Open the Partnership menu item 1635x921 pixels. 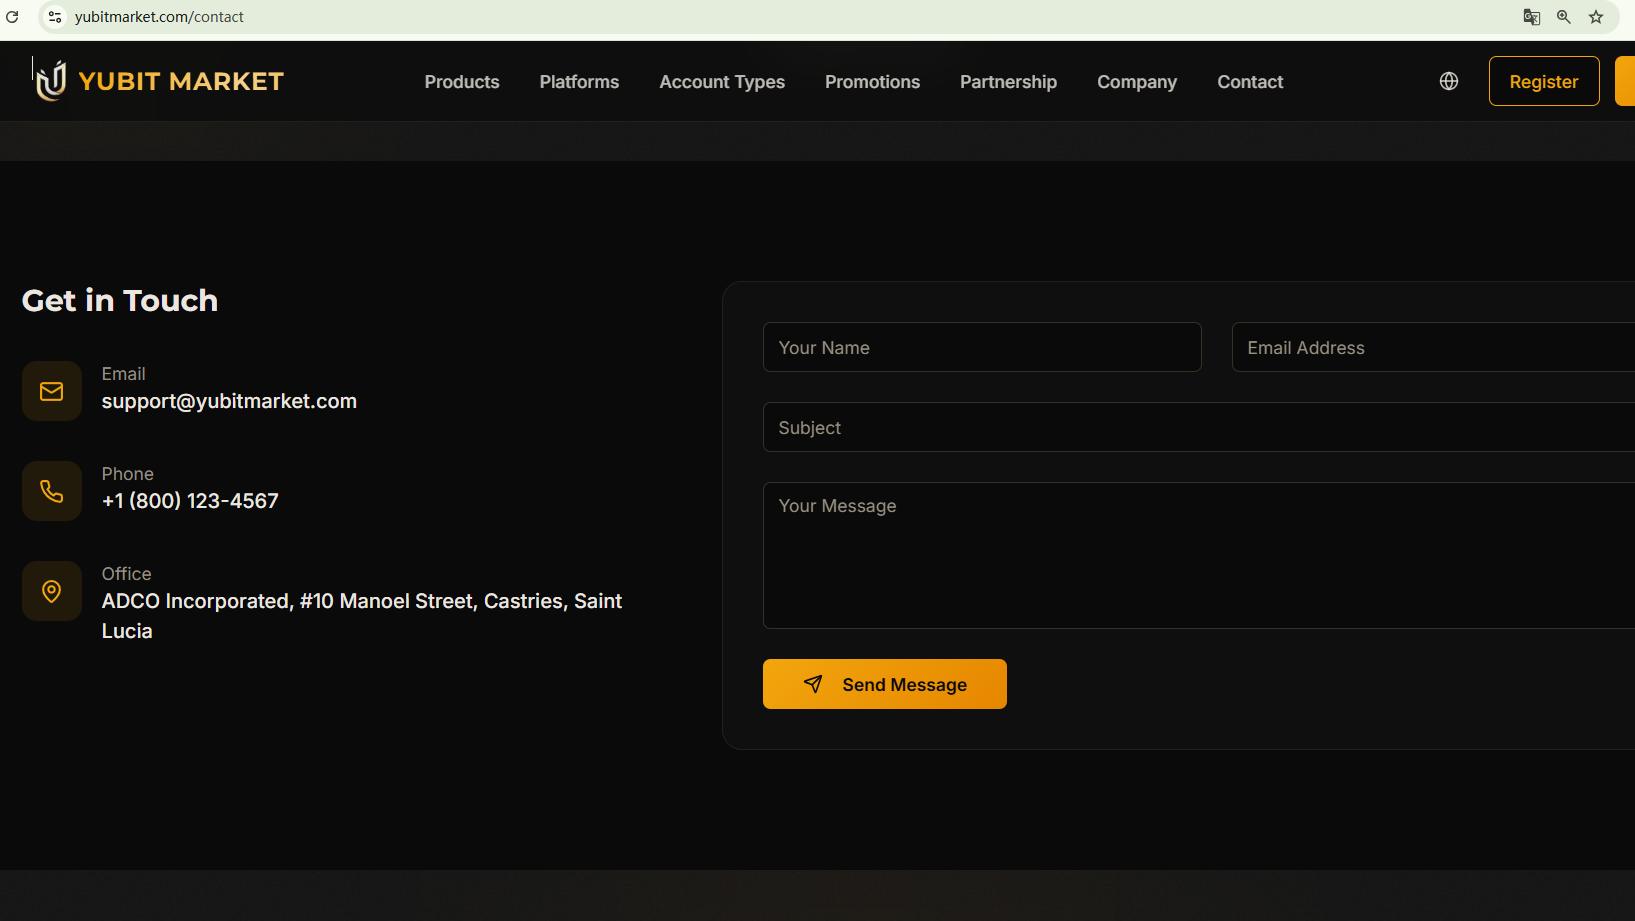(1008, 82)
